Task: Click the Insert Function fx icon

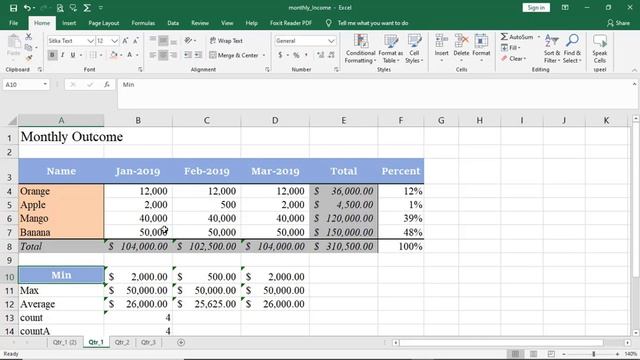Action: click(107, 84)
